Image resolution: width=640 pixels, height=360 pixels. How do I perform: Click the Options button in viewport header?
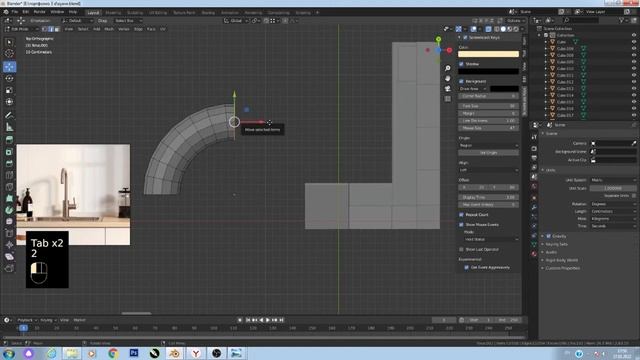(x=515, y=20)
